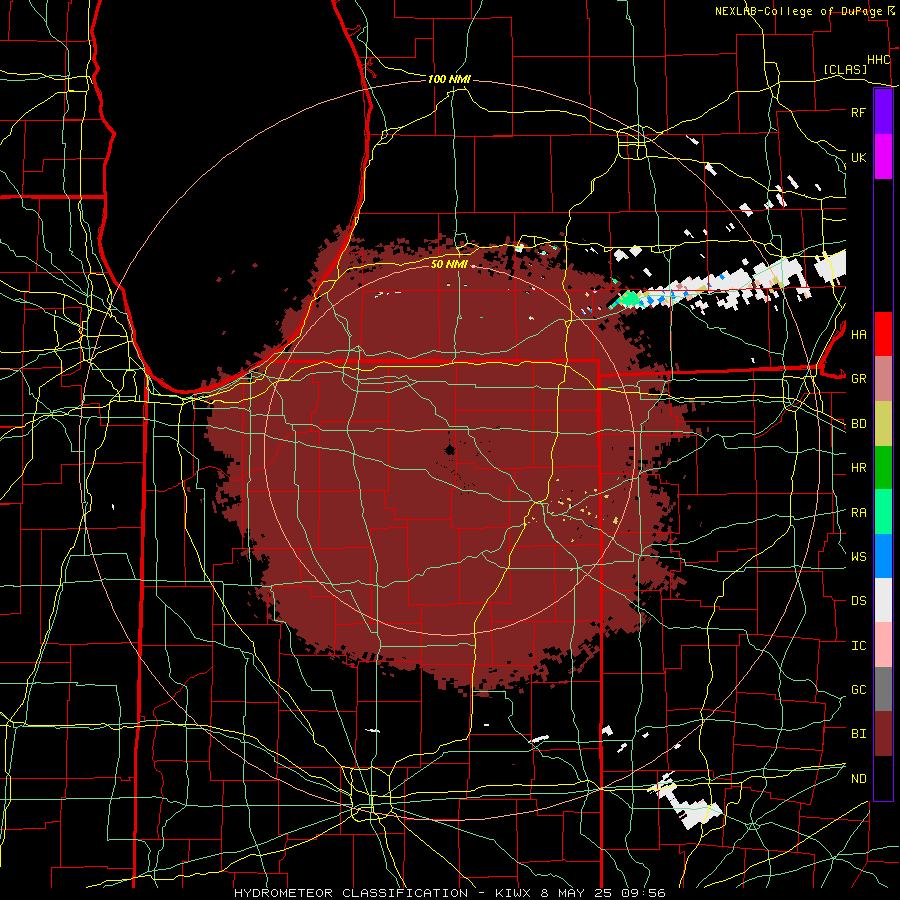
Task: Click the BI legend label
Action: click(858, 734)
